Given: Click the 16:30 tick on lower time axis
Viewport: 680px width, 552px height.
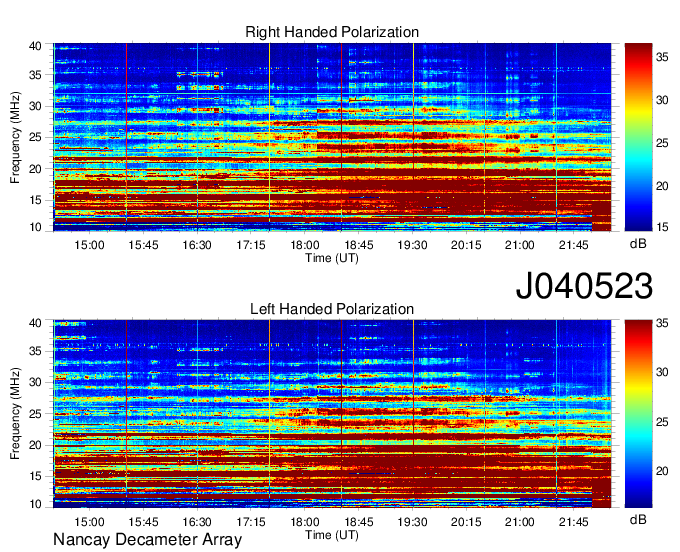Looking at the screenshot, I should coord(197,522).
